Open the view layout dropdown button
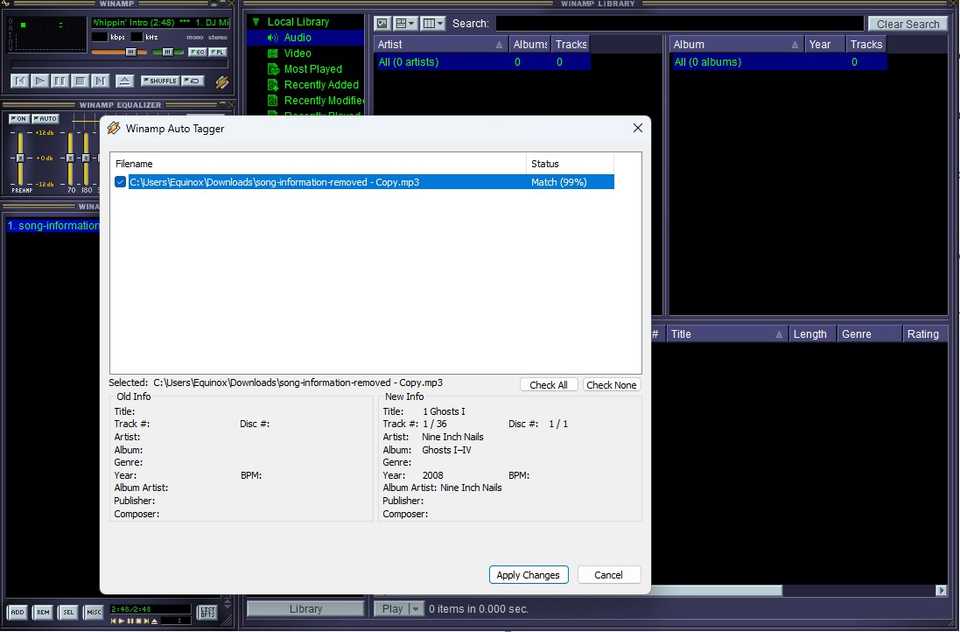This screenshot has width=960, height=632. pyautogui.click(x=405, y=23)
